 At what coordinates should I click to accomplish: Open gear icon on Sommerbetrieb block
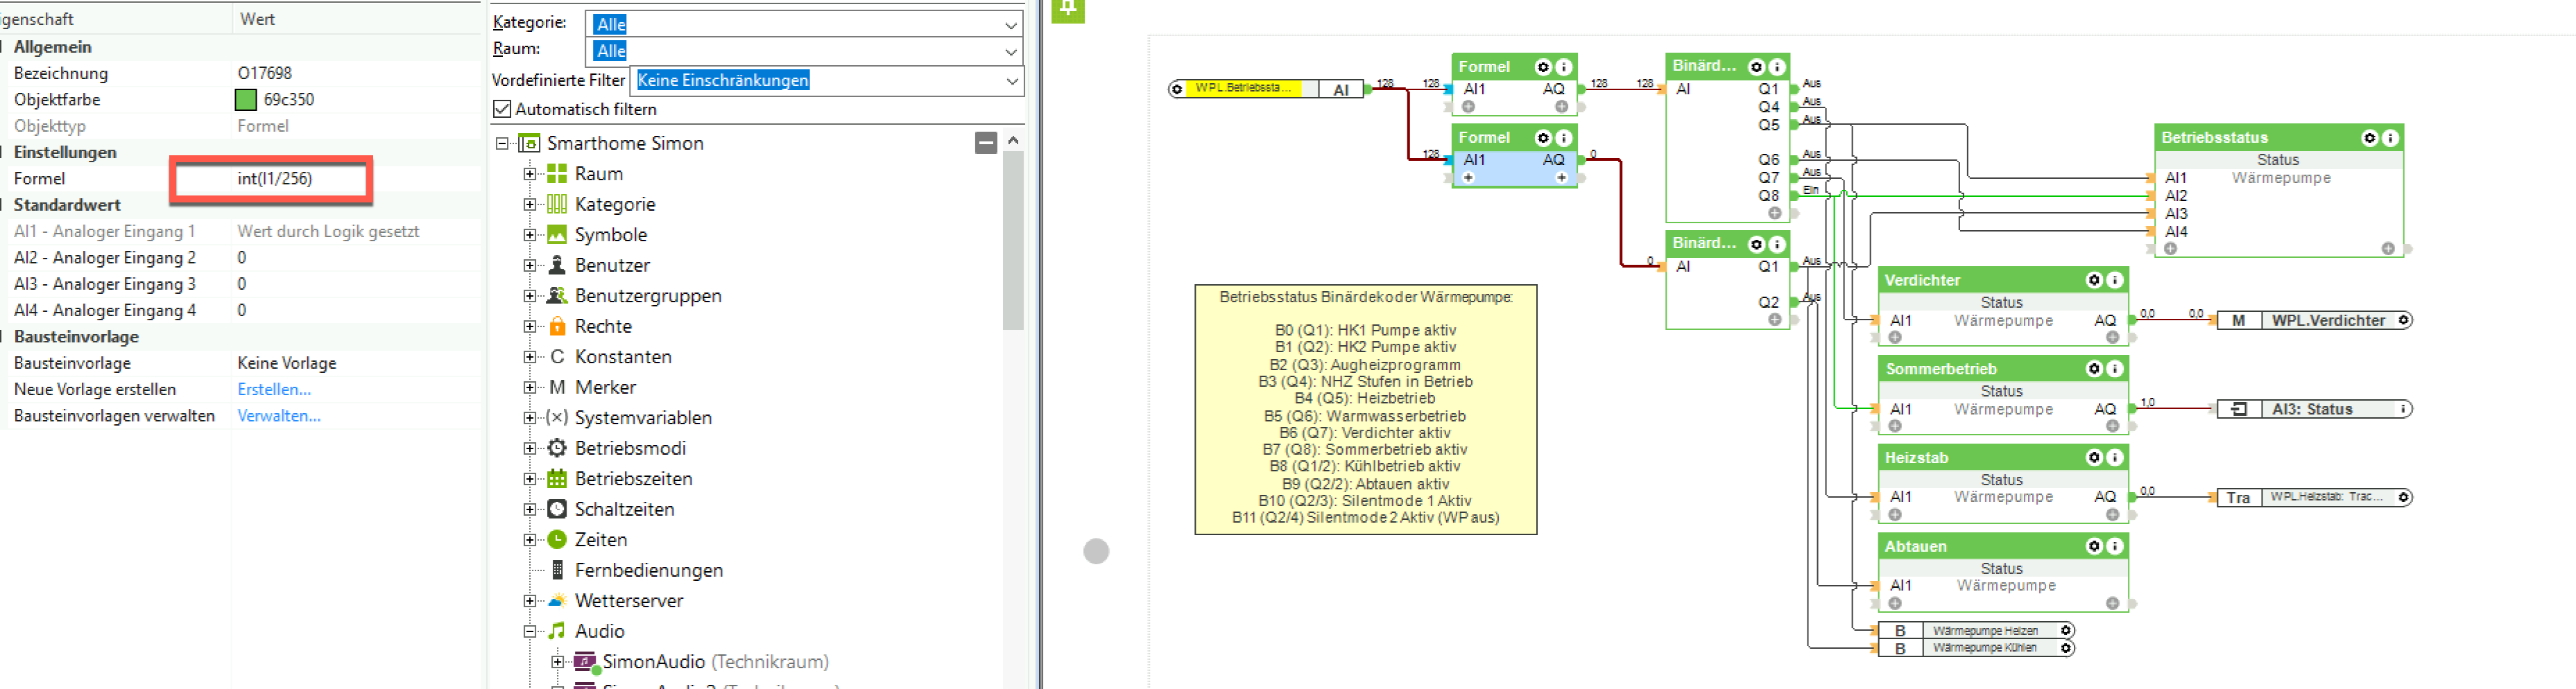2094,369
